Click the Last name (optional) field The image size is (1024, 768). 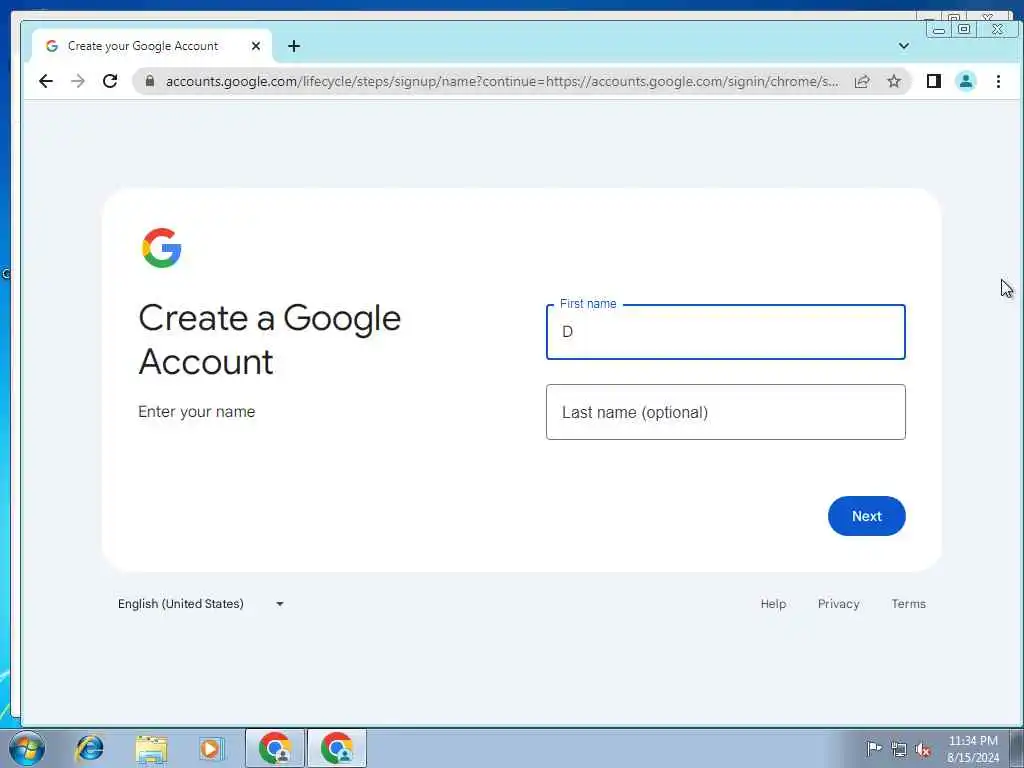coord(726,412)
